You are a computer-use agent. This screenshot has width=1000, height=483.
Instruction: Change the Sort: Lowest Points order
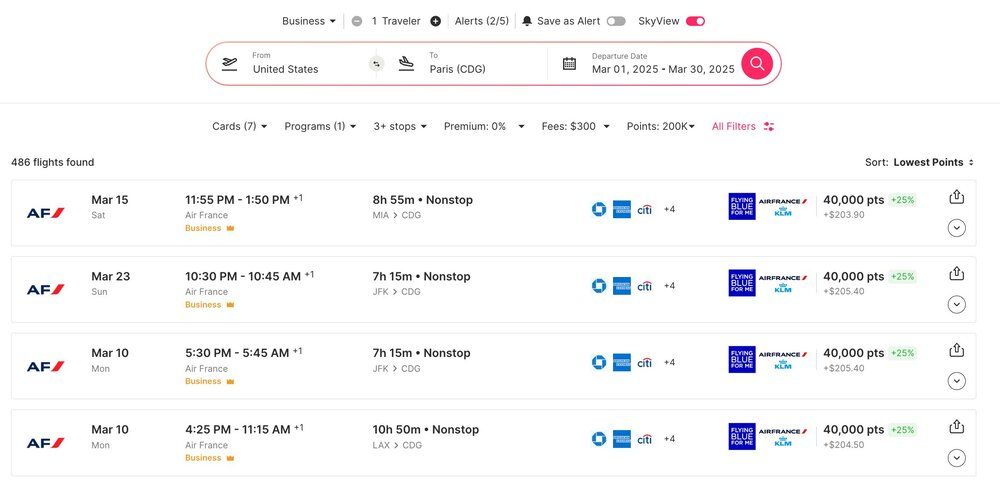point(933,162)
